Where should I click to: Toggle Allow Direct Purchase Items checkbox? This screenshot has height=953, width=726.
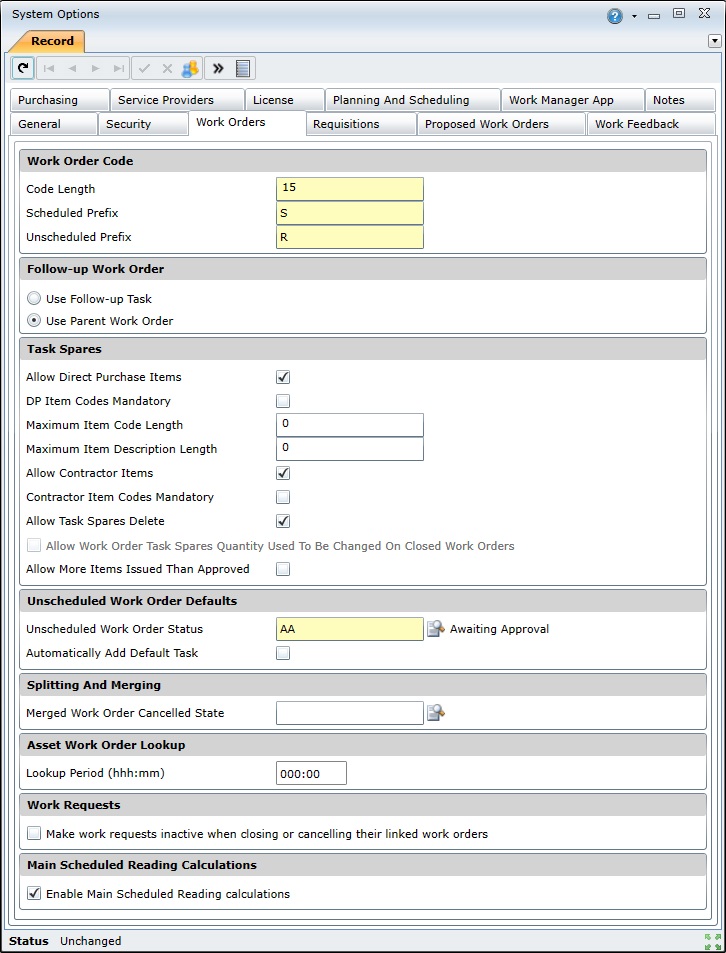click(x=283, y=377)
